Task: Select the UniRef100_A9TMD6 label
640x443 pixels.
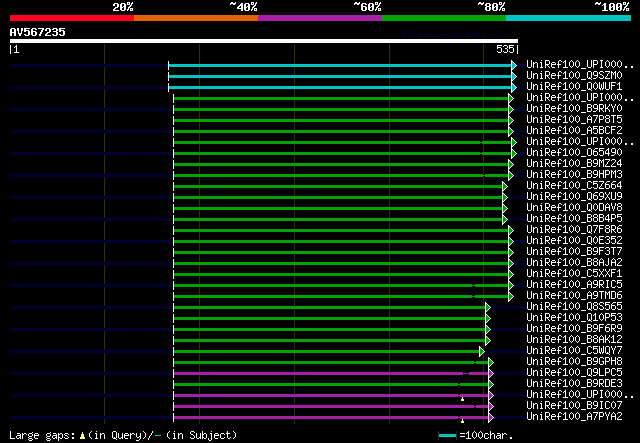Action: (x=574, y=296)
